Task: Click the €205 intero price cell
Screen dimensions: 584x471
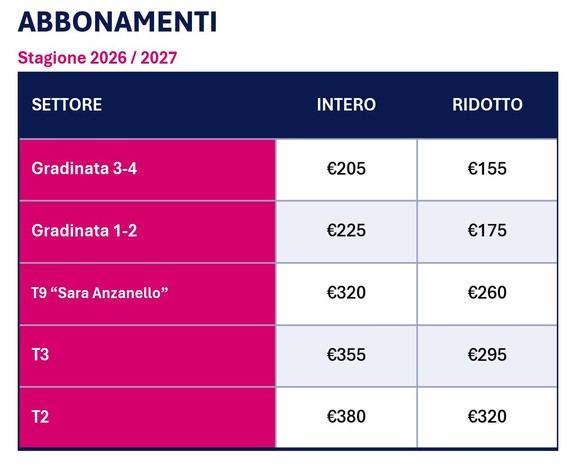Action: [346, 169]
